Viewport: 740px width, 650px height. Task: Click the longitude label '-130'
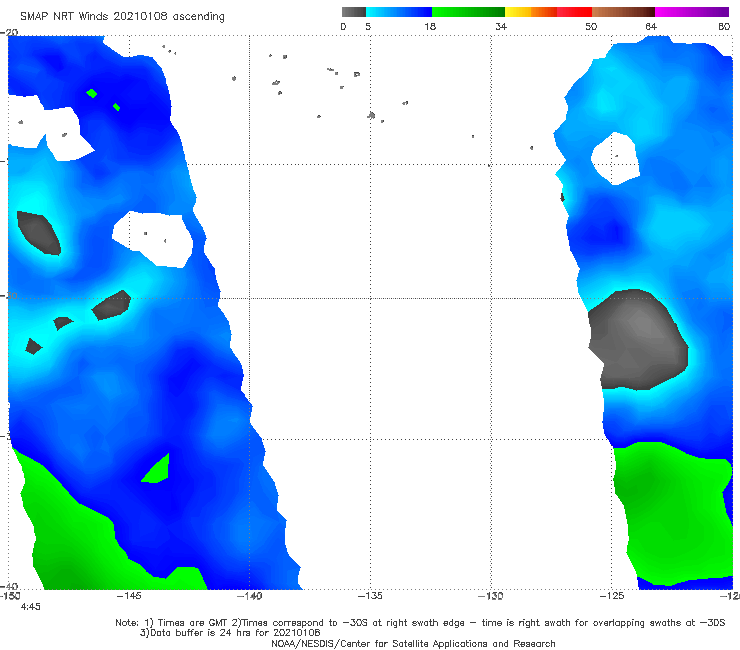click(x=491, y=596)
